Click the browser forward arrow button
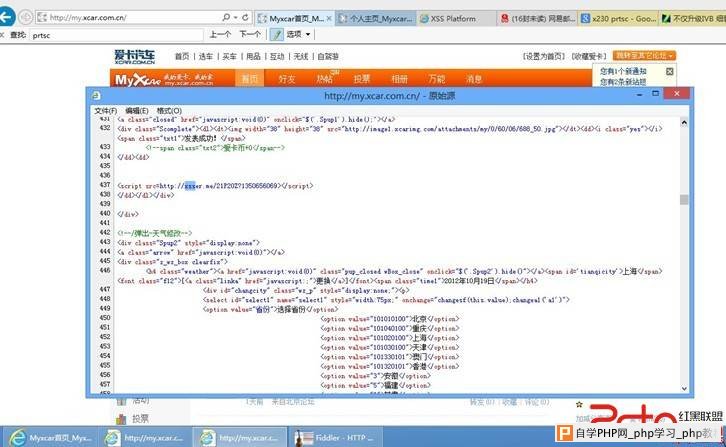The width and height of the screenshot is (726, 447). [26, 17]
